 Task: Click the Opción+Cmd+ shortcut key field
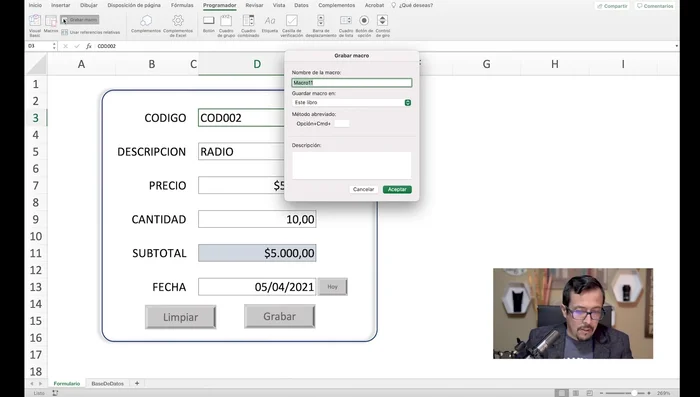342,124
